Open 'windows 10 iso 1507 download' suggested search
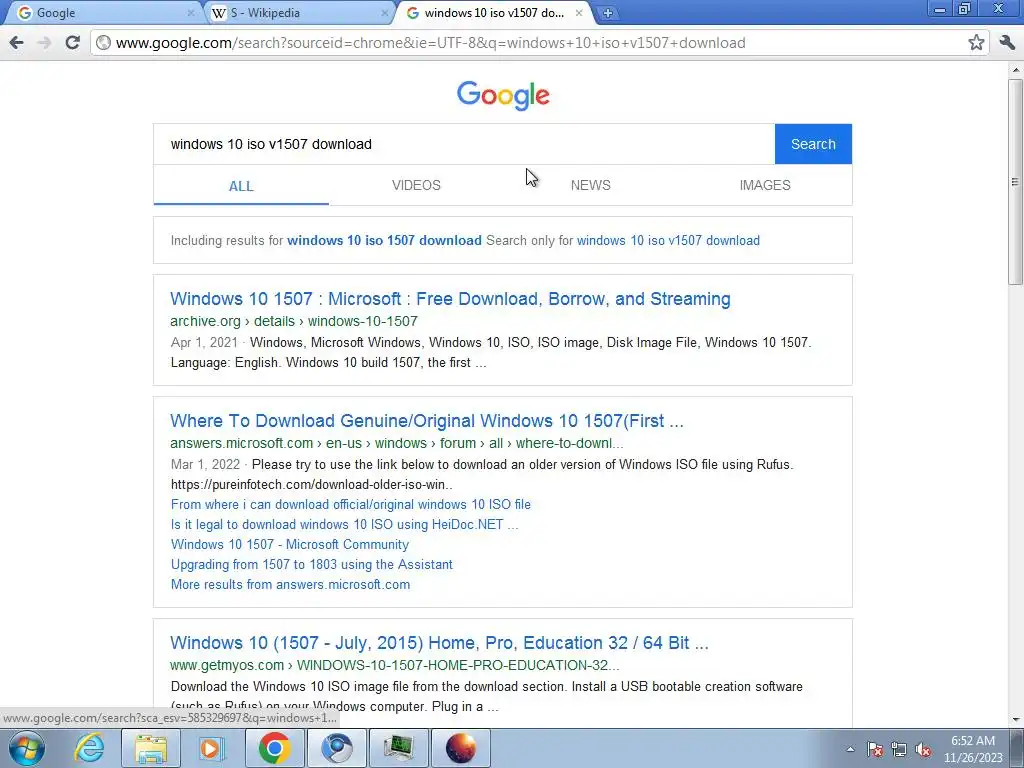This screenshot has height=768, width=1024. click(x=384, y=240)
